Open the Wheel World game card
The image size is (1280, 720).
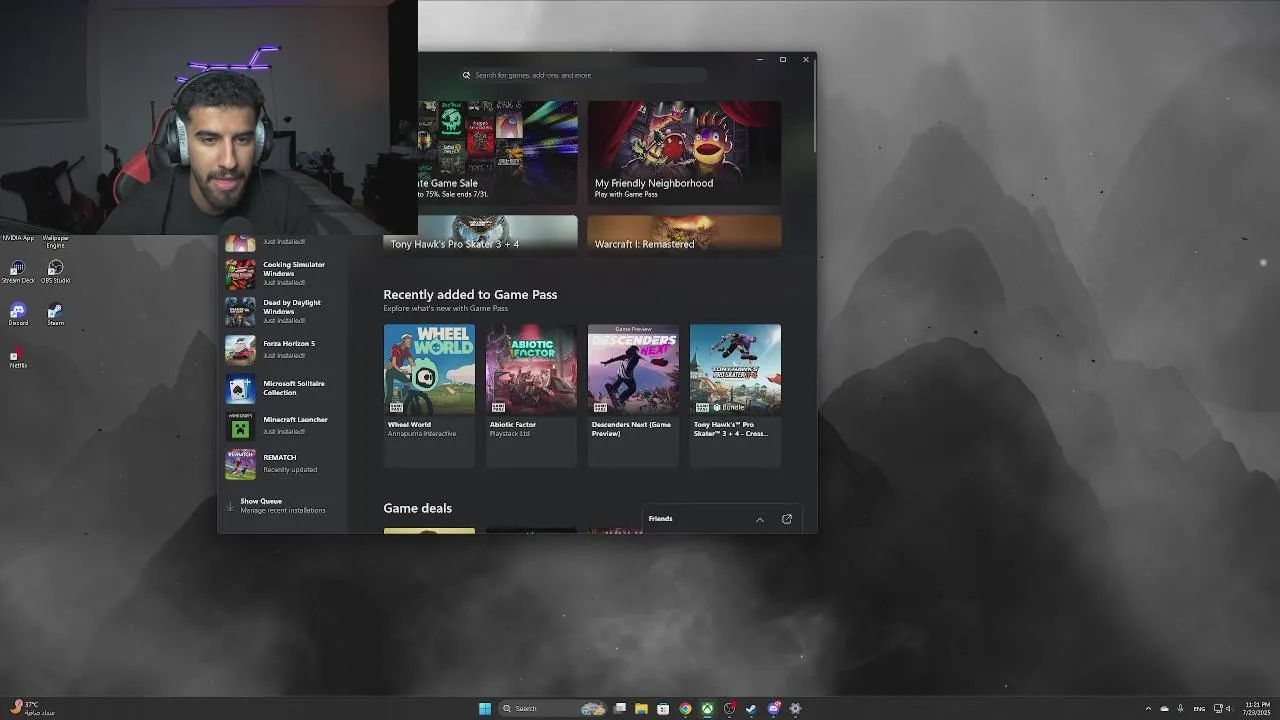tap(429, 394)
